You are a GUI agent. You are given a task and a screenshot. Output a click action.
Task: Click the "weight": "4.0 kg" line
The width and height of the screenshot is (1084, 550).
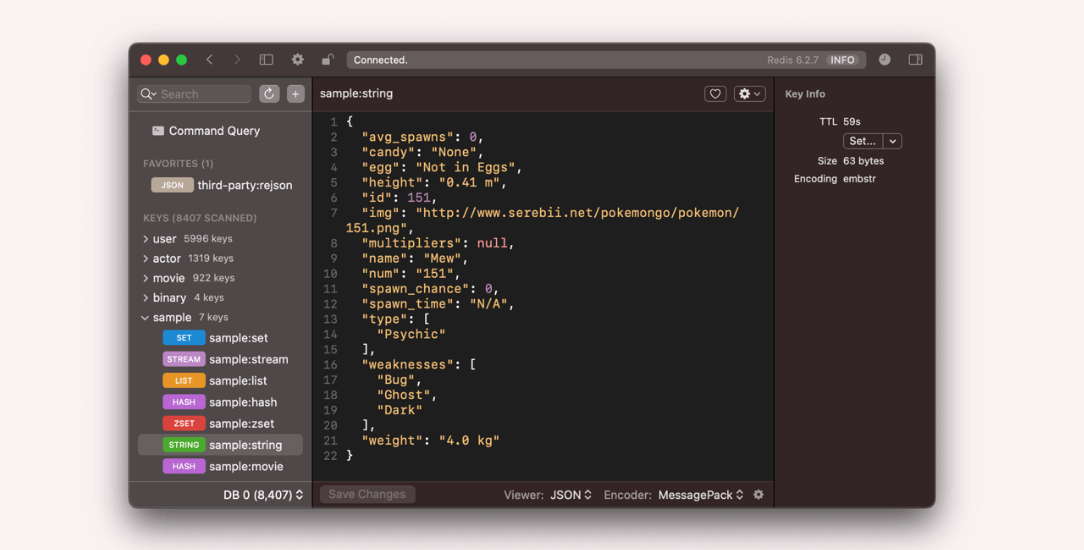430,440
